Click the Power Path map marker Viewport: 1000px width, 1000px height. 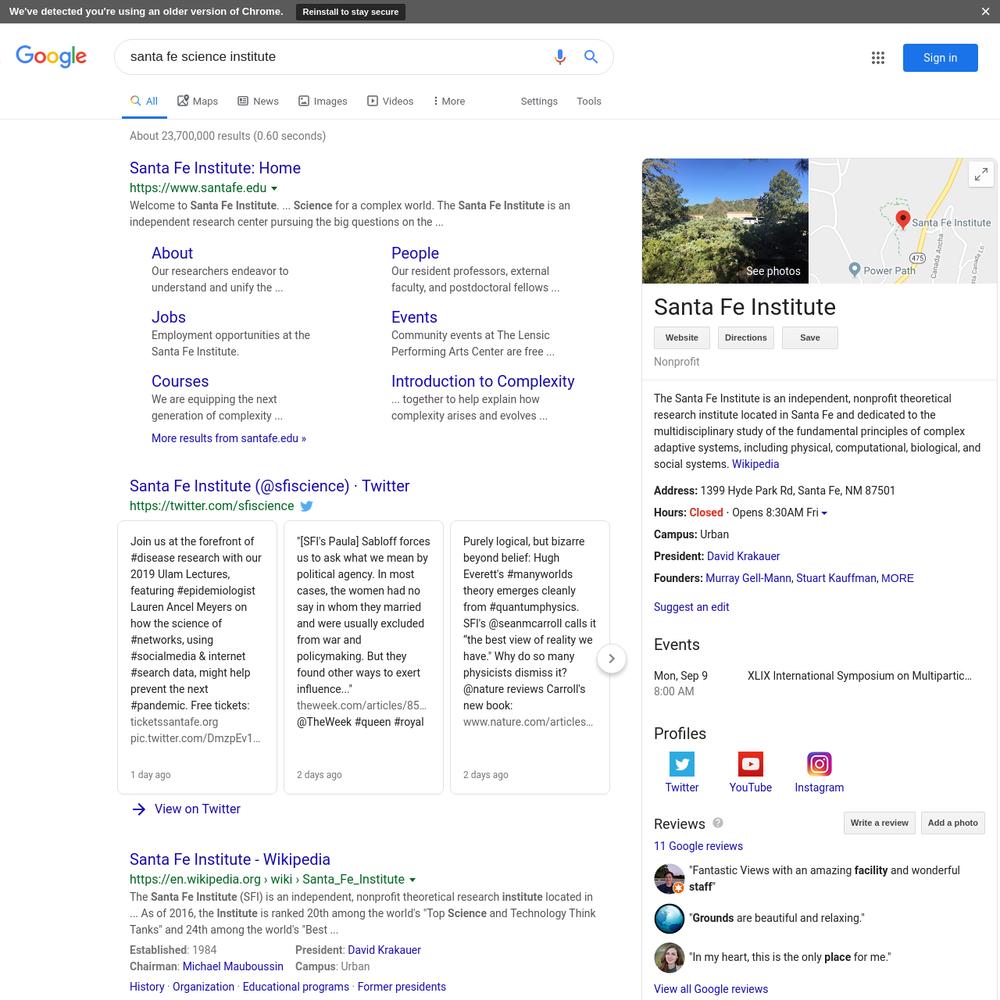click(x=855, y=270)
